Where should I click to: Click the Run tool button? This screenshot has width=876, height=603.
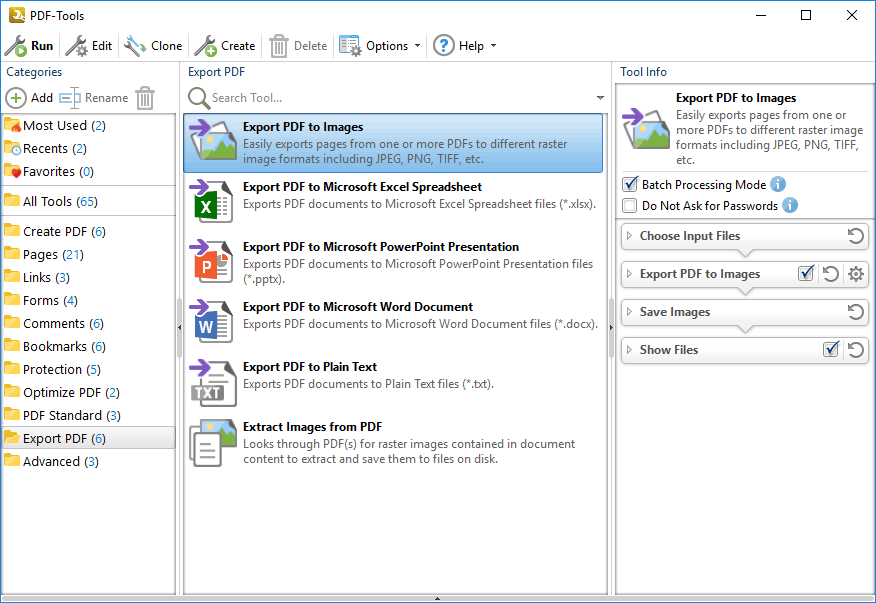pos(29,46)
